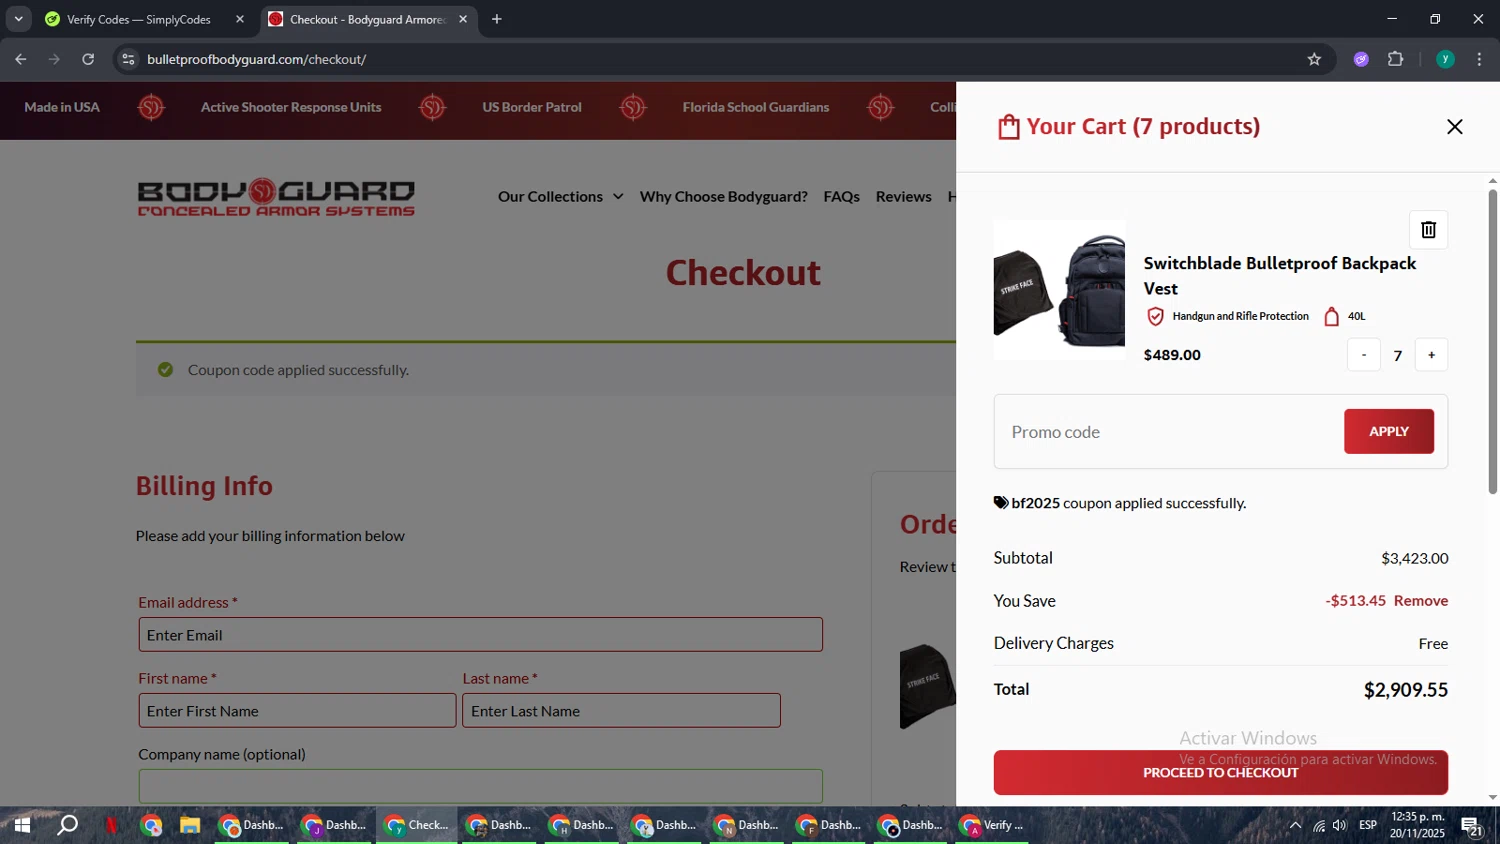Open Why Choose Bodyguard? page
1500x844 pixels.
(x=723, y=197)
